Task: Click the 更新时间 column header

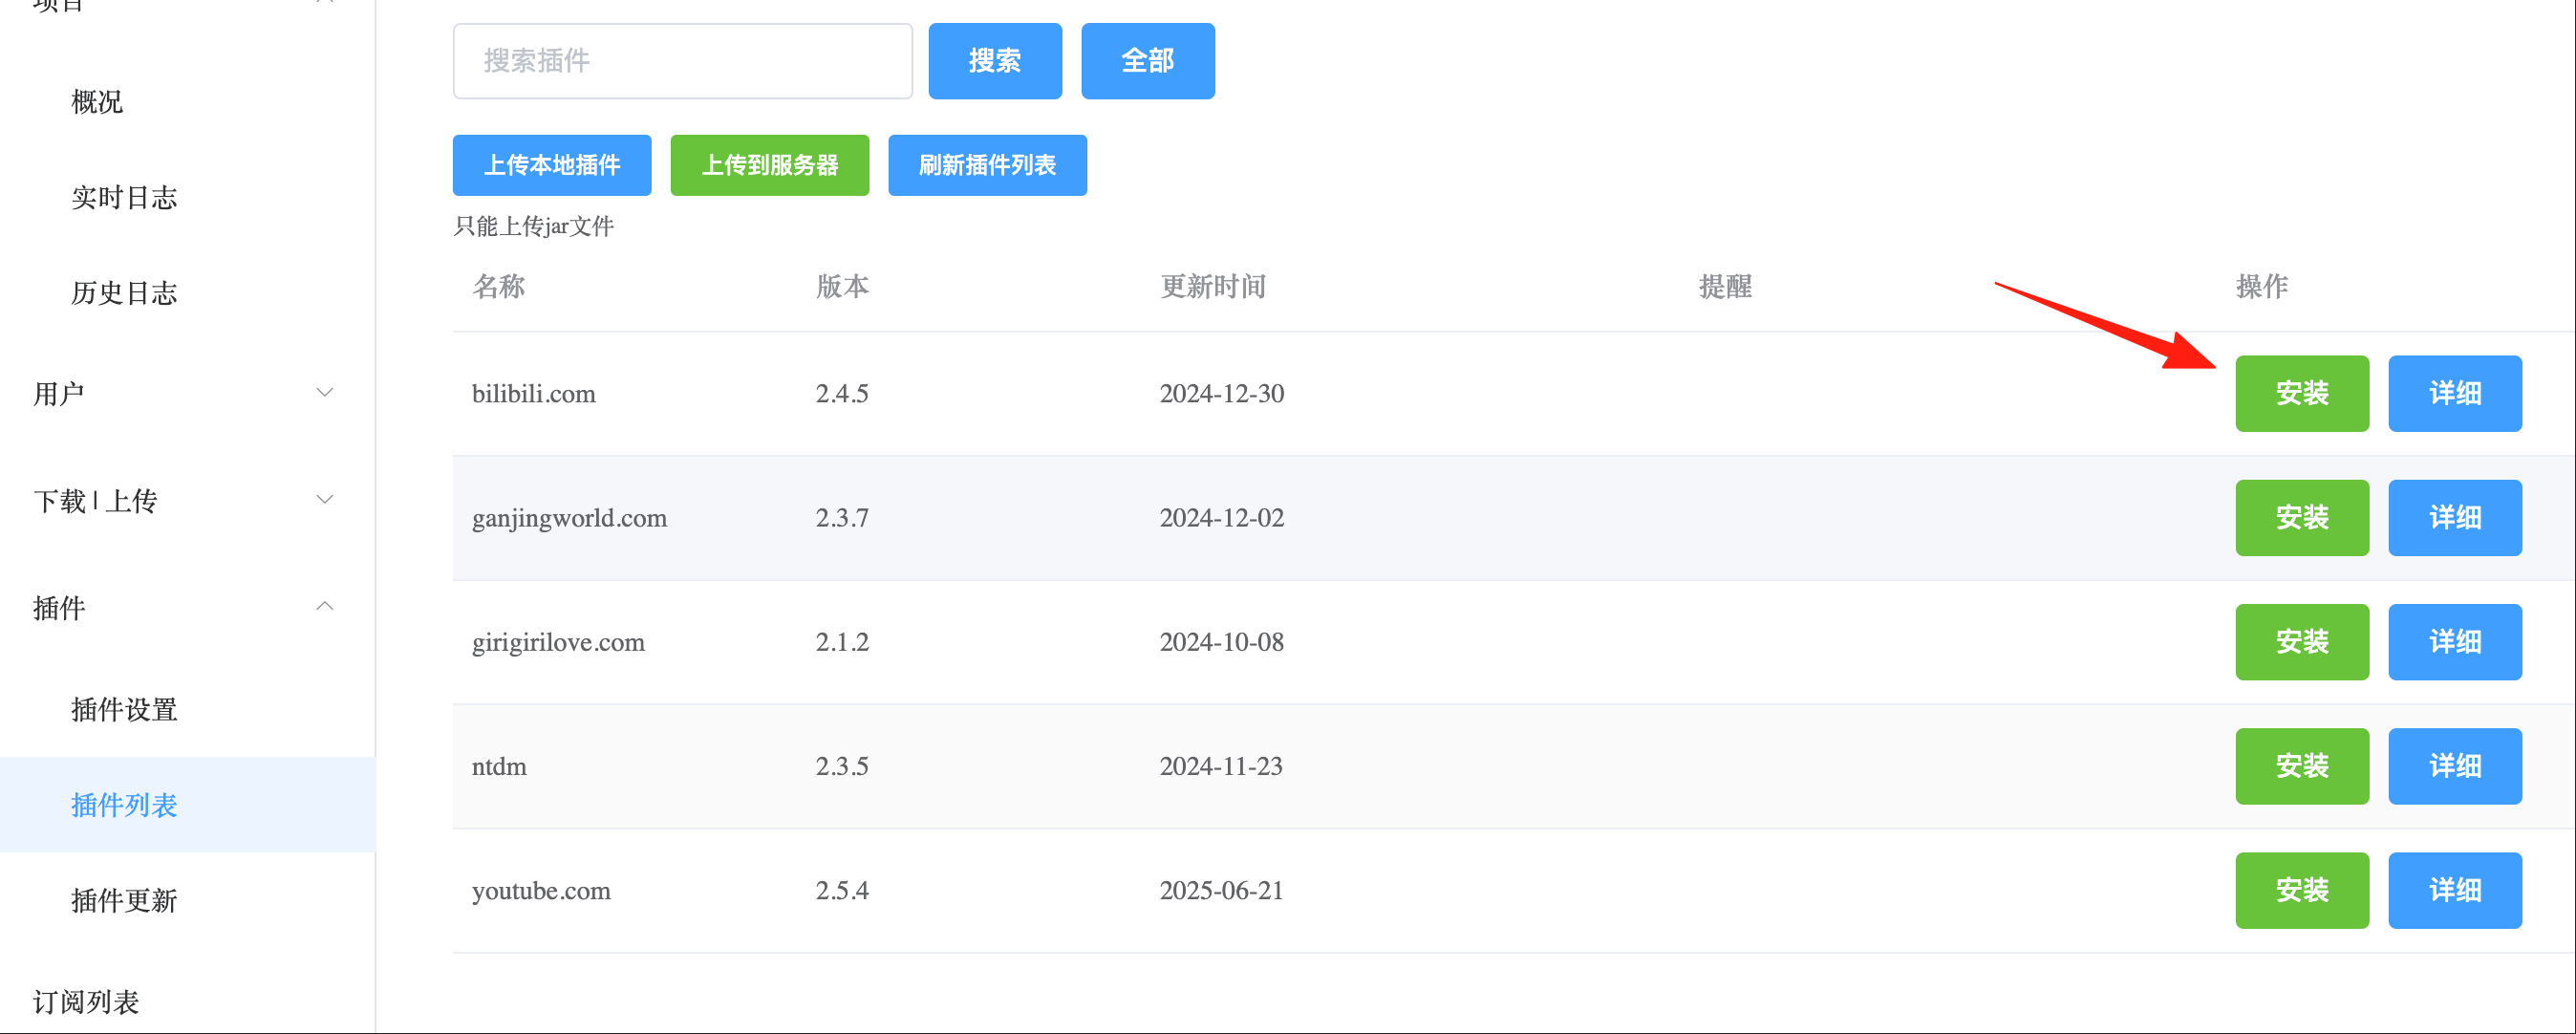Action: [x=1213, y=287]
